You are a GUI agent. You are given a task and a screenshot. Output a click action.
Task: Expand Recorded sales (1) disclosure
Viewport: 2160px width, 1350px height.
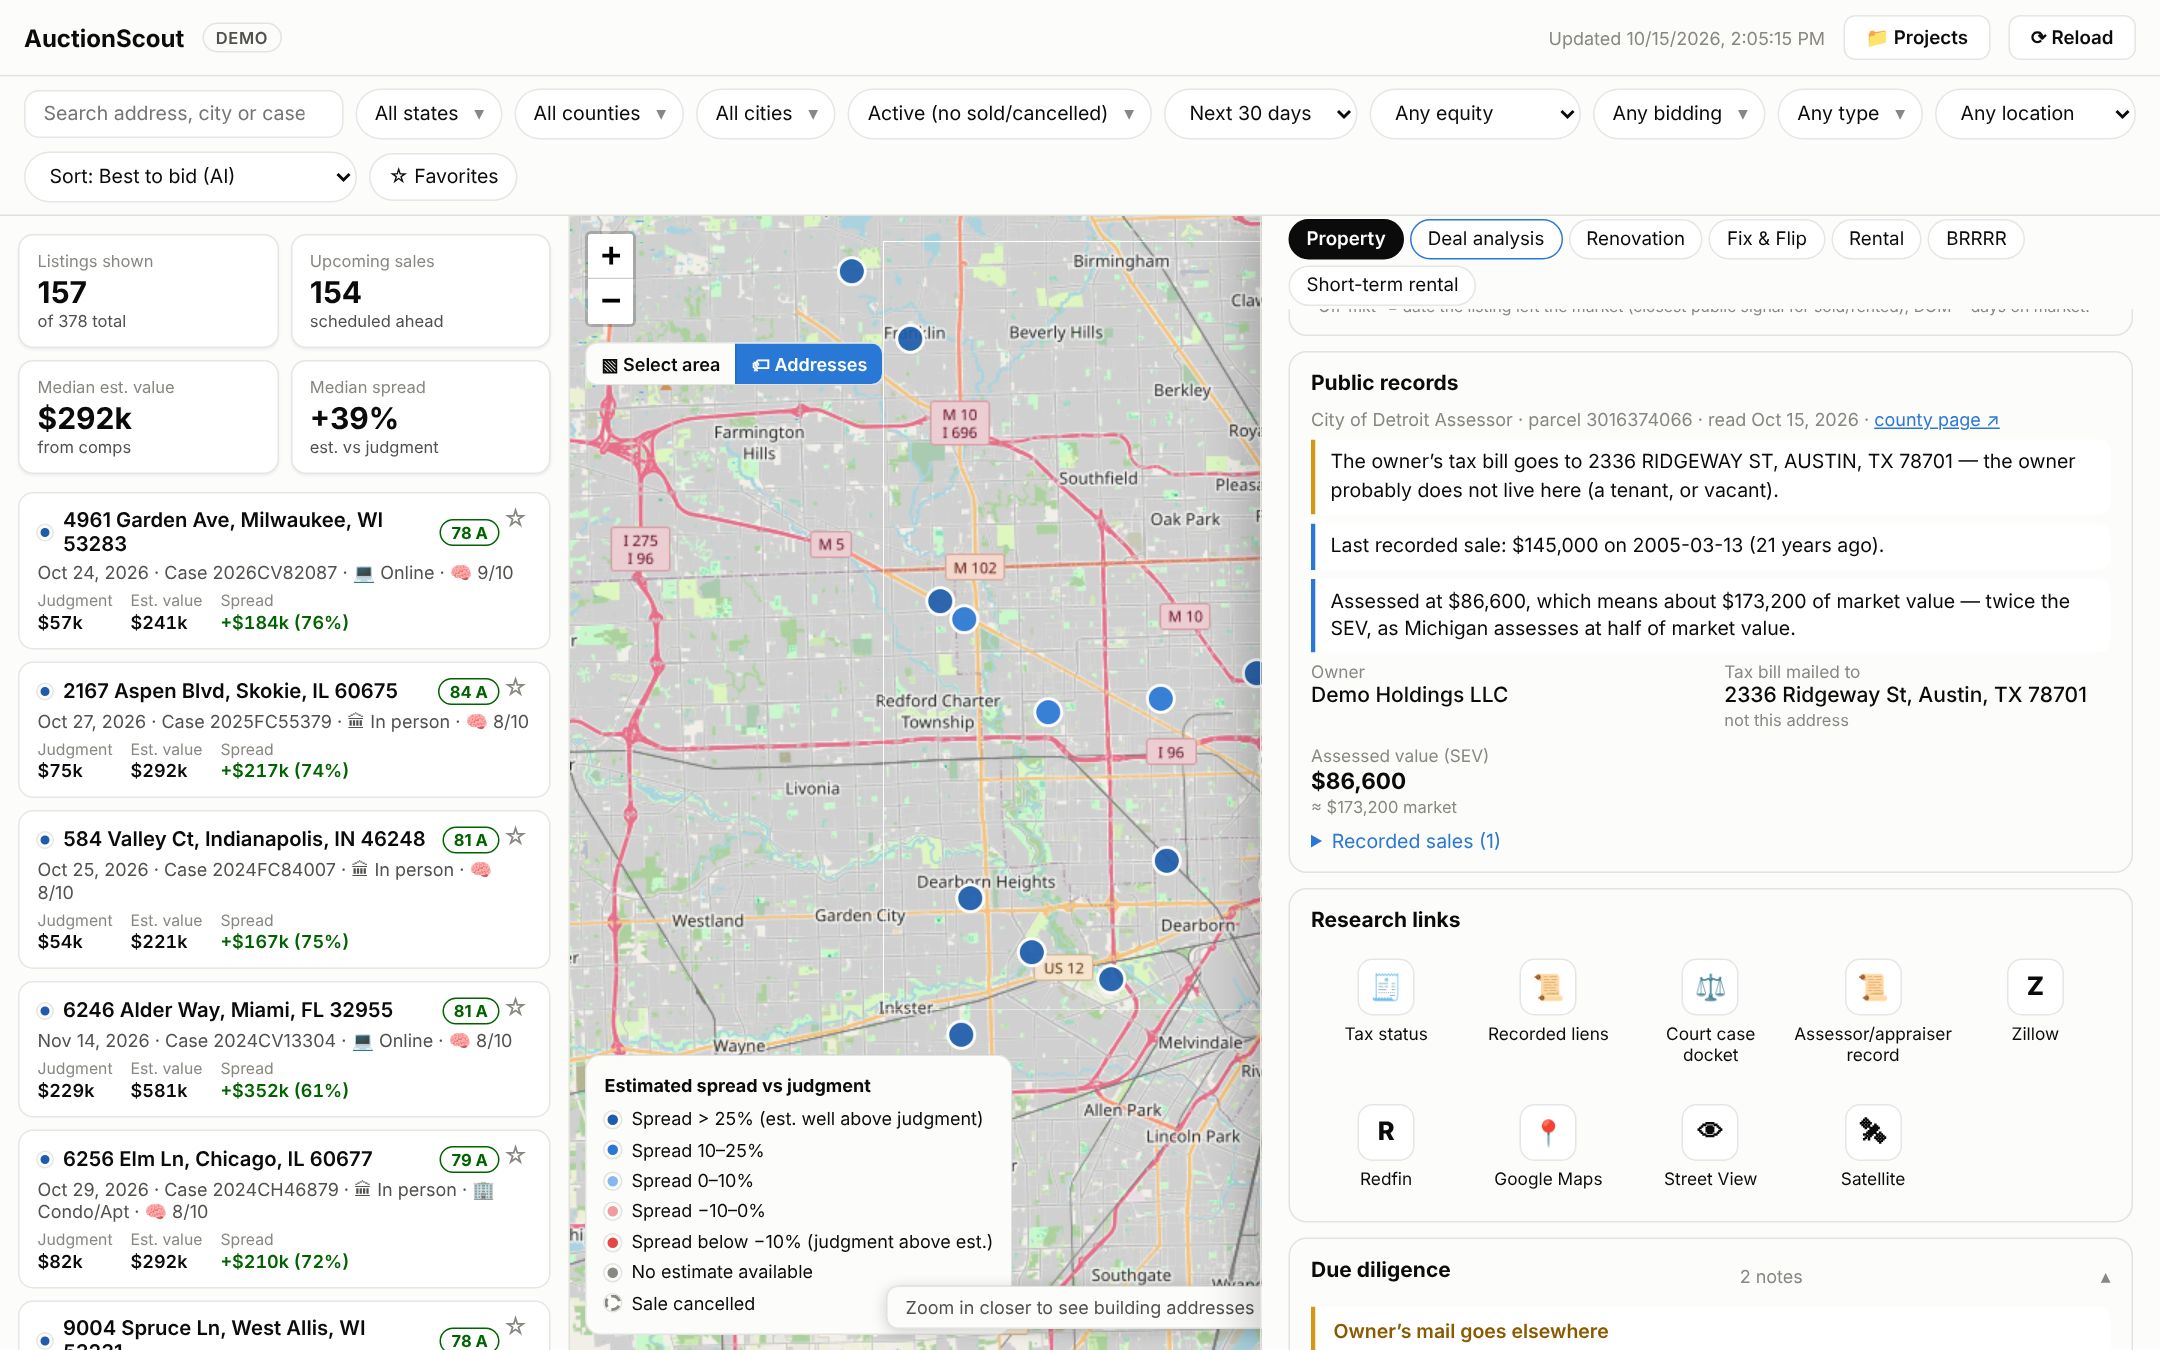(x=1405, y=841)
